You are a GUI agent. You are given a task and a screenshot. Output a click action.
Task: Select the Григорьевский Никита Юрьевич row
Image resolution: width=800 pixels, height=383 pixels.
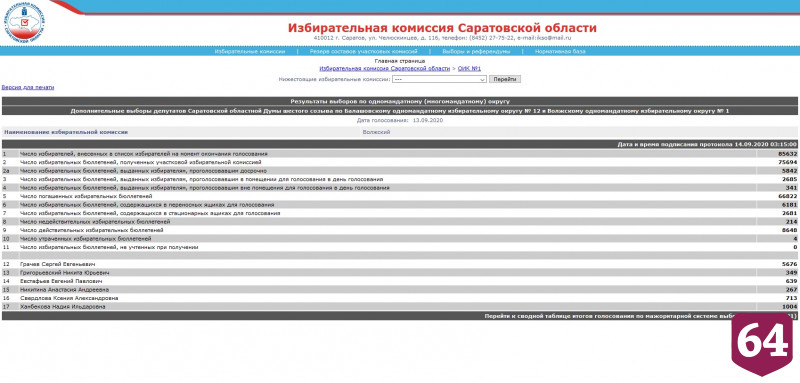coord(399,273)
